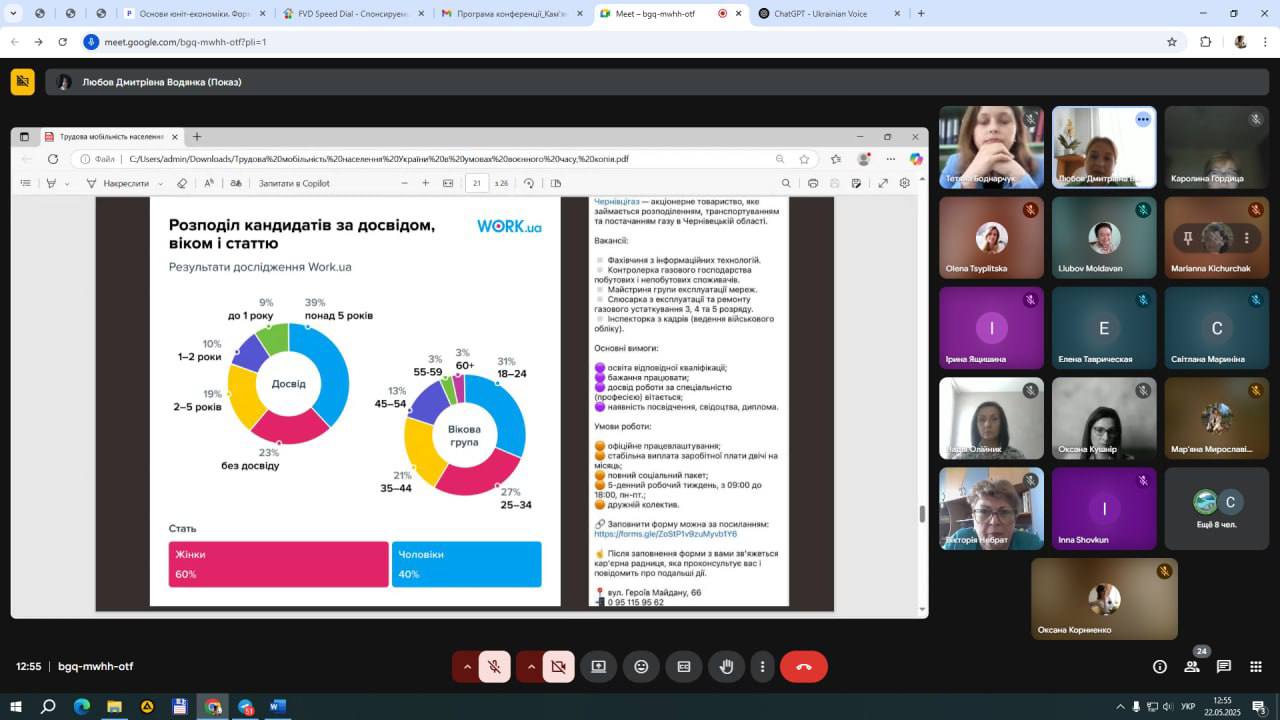Open video settings chevron beside camera
This screenshot has width=1280, height=720.
click(x=530, y=666)
